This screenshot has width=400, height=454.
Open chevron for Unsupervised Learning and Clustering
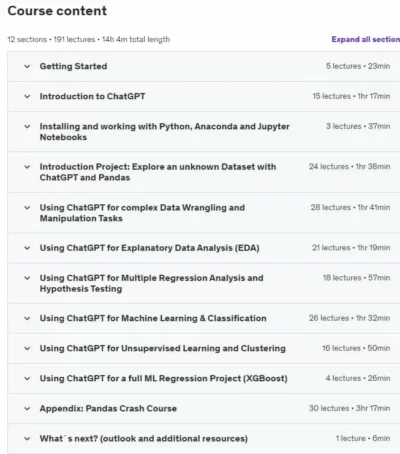pyautogui.click(x=27, y=349)
